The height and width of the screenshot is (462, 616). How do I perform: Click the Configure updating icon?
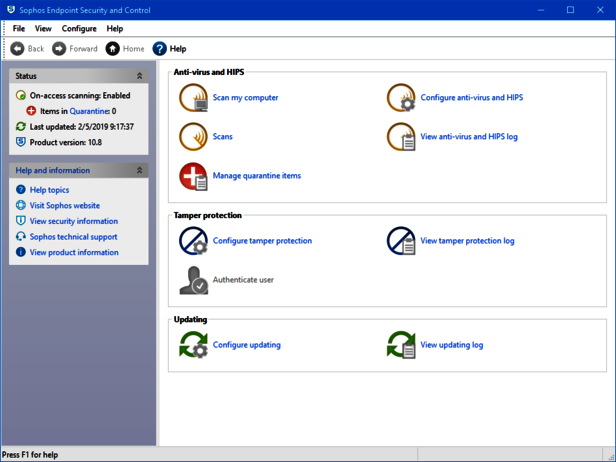(x=193, y=345)
